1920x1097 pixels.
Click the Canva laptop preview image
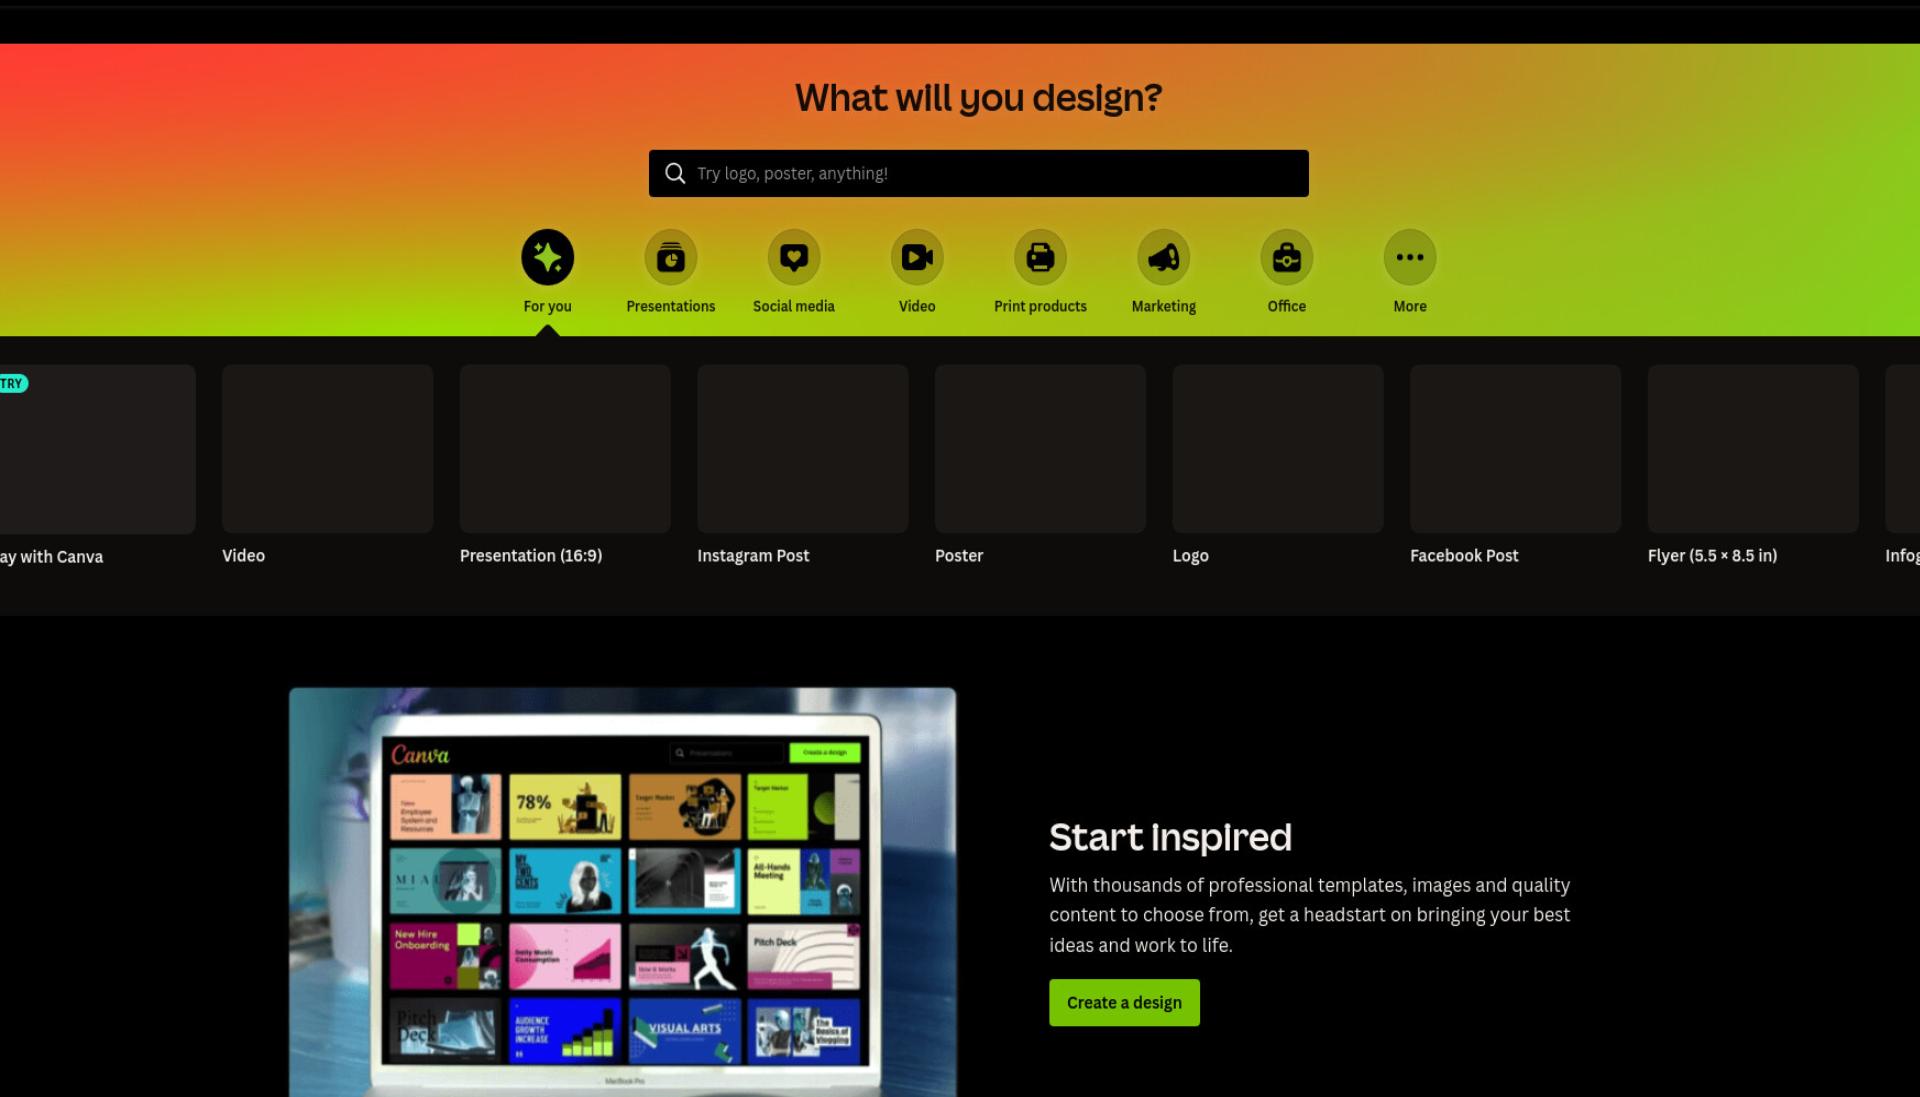tap(622, 892)
